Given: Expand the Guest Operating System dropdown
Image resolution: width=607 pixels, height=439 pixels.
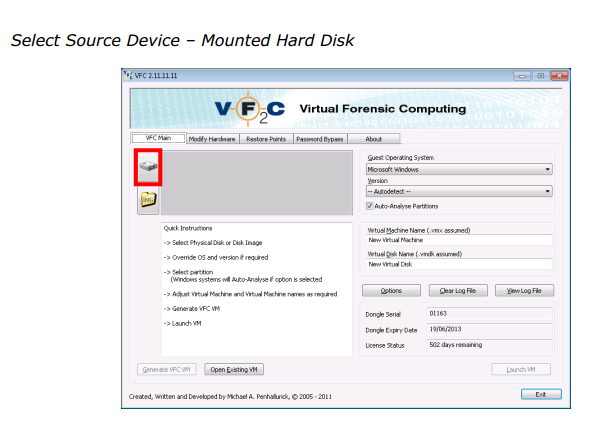Looking at the screenshot, I should pyautogui.click(x=459, y=169).
